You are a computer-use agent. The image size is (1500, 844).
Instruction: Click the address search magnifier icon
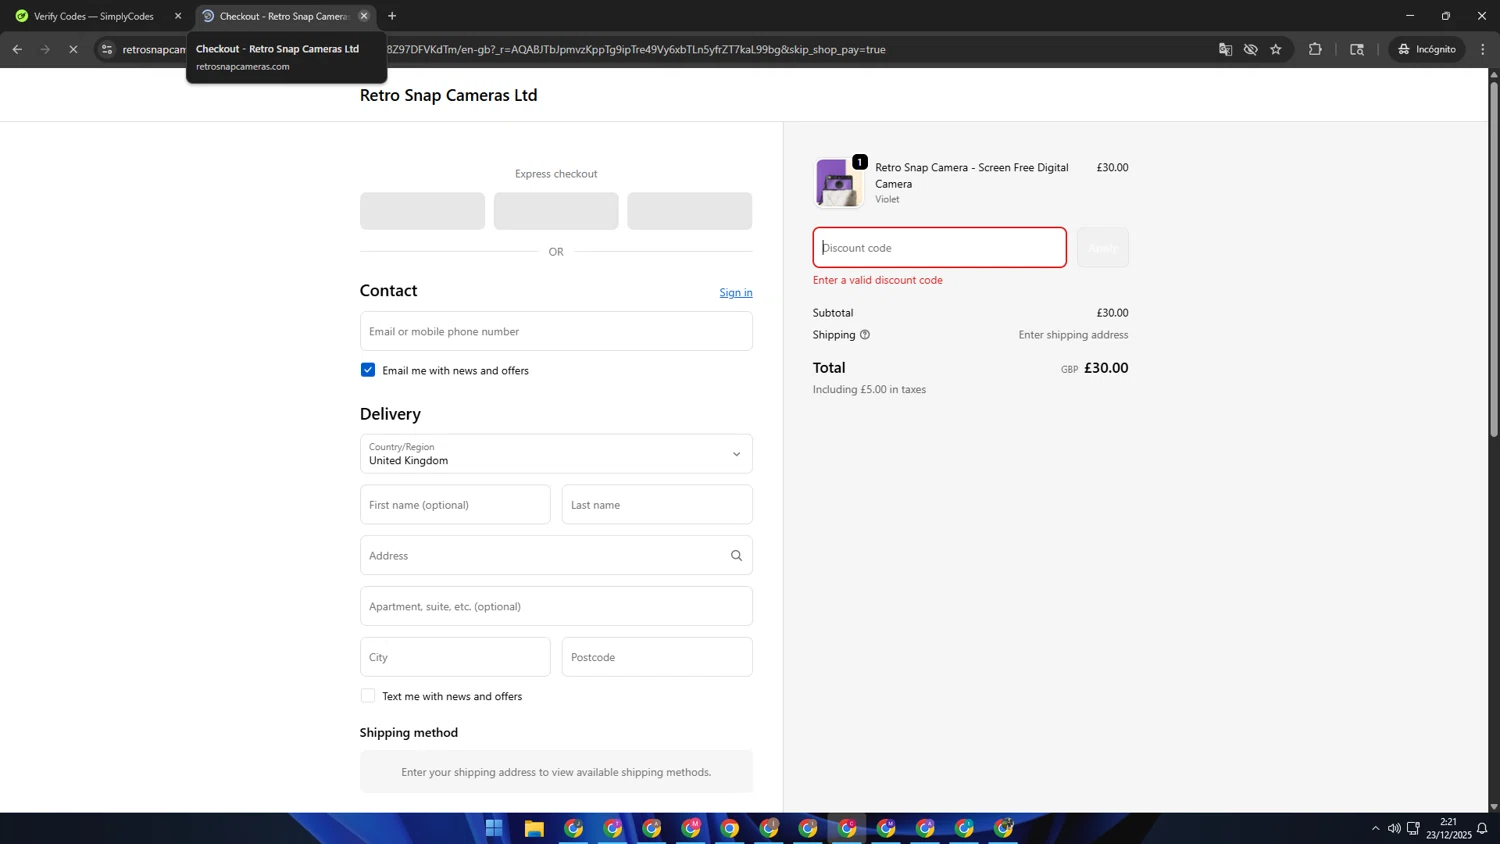point(736,556)
